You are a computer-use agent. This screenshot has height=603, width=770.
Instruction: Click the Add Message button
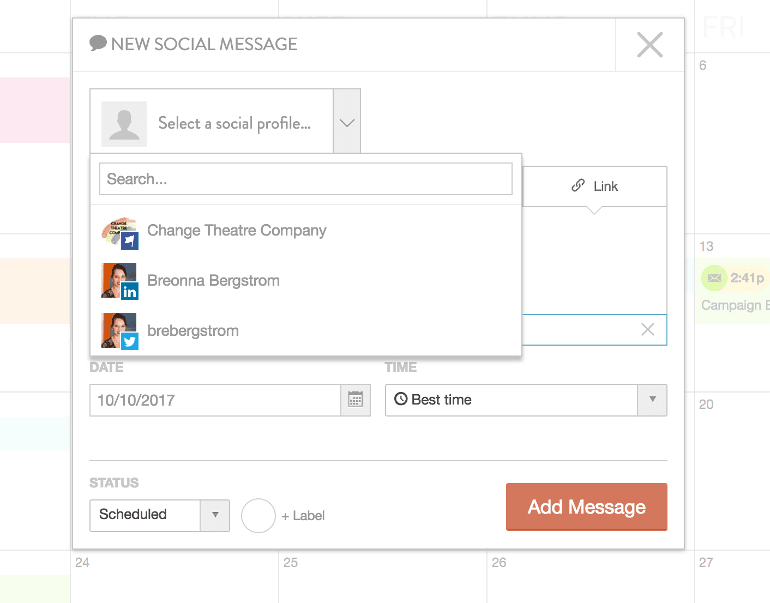point(586,507)
